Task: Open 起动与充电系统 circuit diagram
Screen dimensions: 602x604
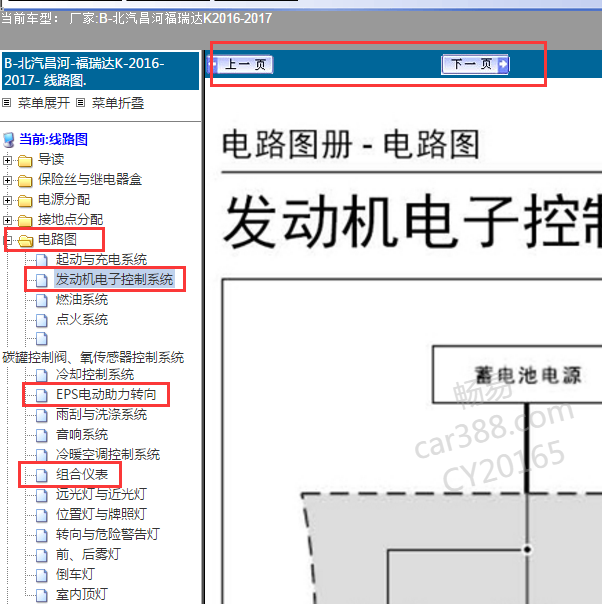Action: click(x=101, y=259)
